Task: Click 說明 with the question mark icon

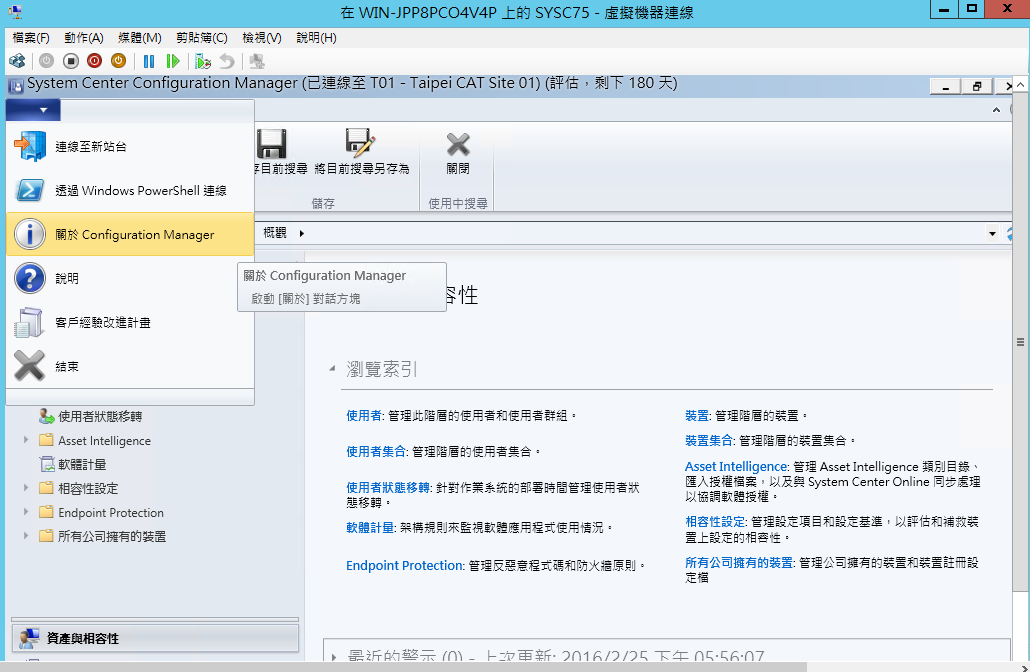Action: tap(130, 279)
